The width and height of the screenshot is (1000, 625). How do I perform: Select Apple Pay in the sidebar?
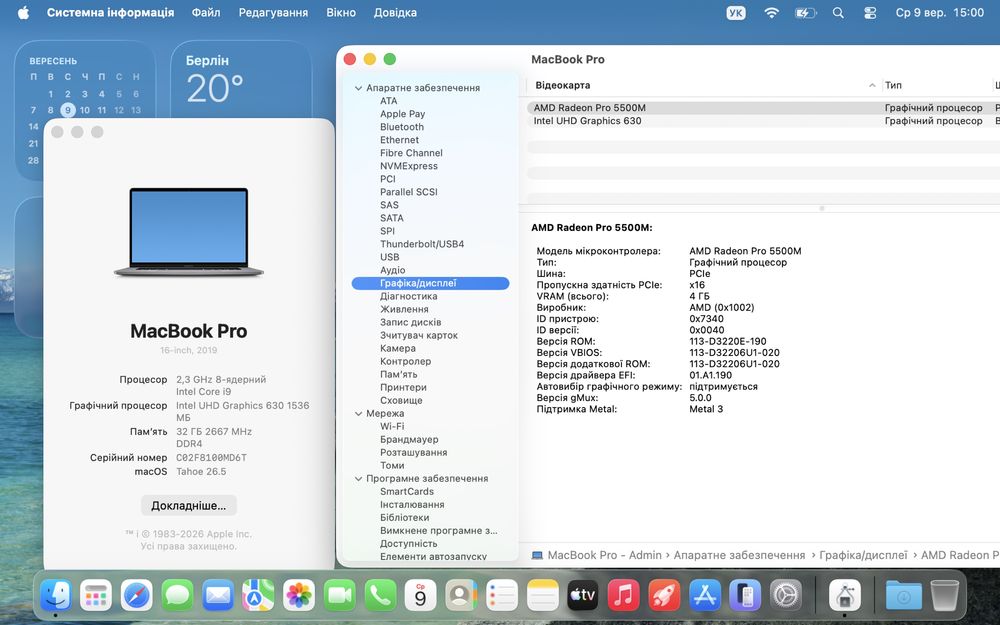coord(402,114)
